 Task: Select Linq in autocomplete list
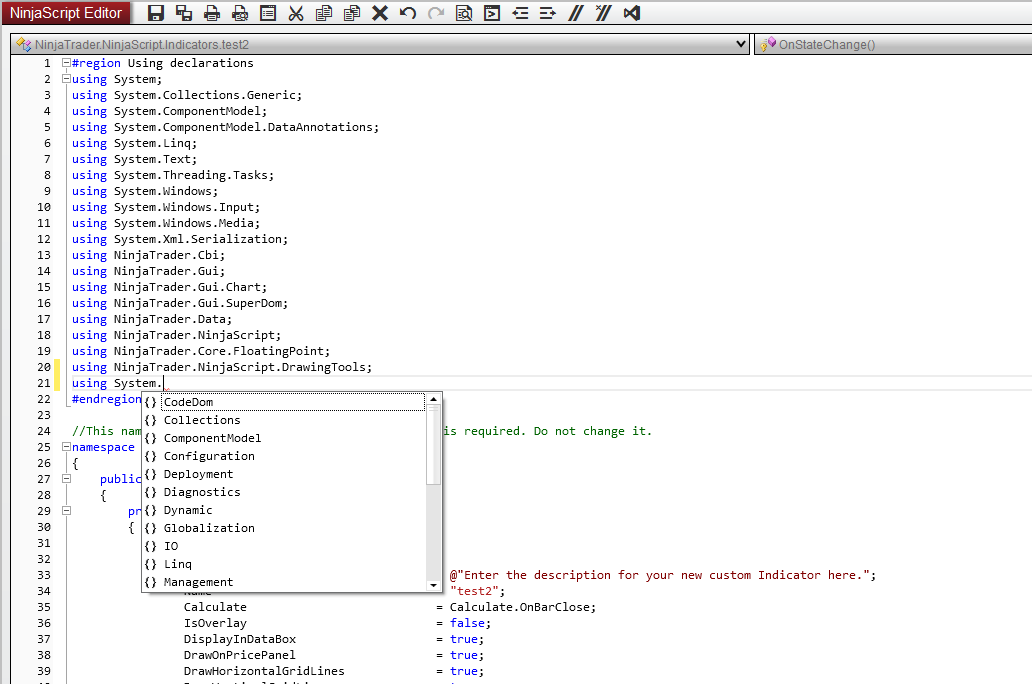[284, 564]
